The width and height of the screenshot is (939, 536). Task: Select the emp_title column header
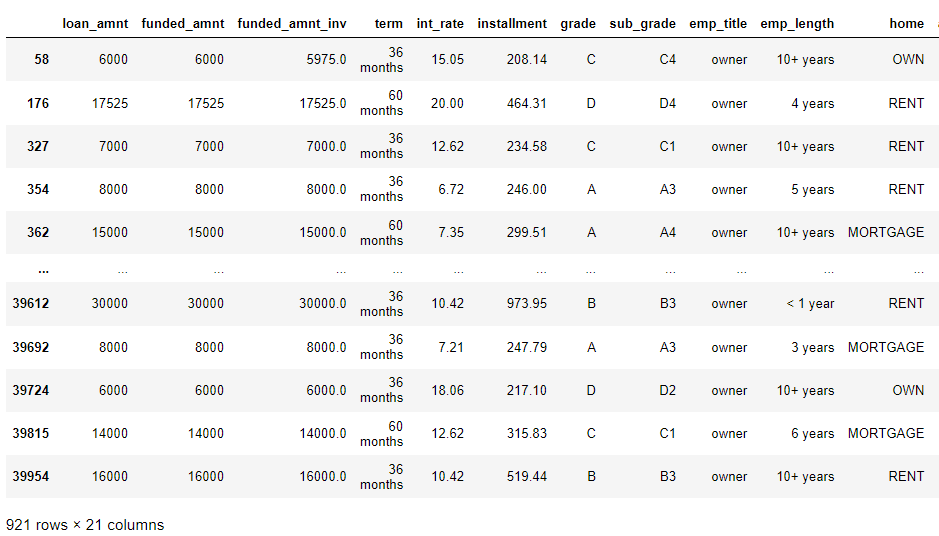[718, 23]
